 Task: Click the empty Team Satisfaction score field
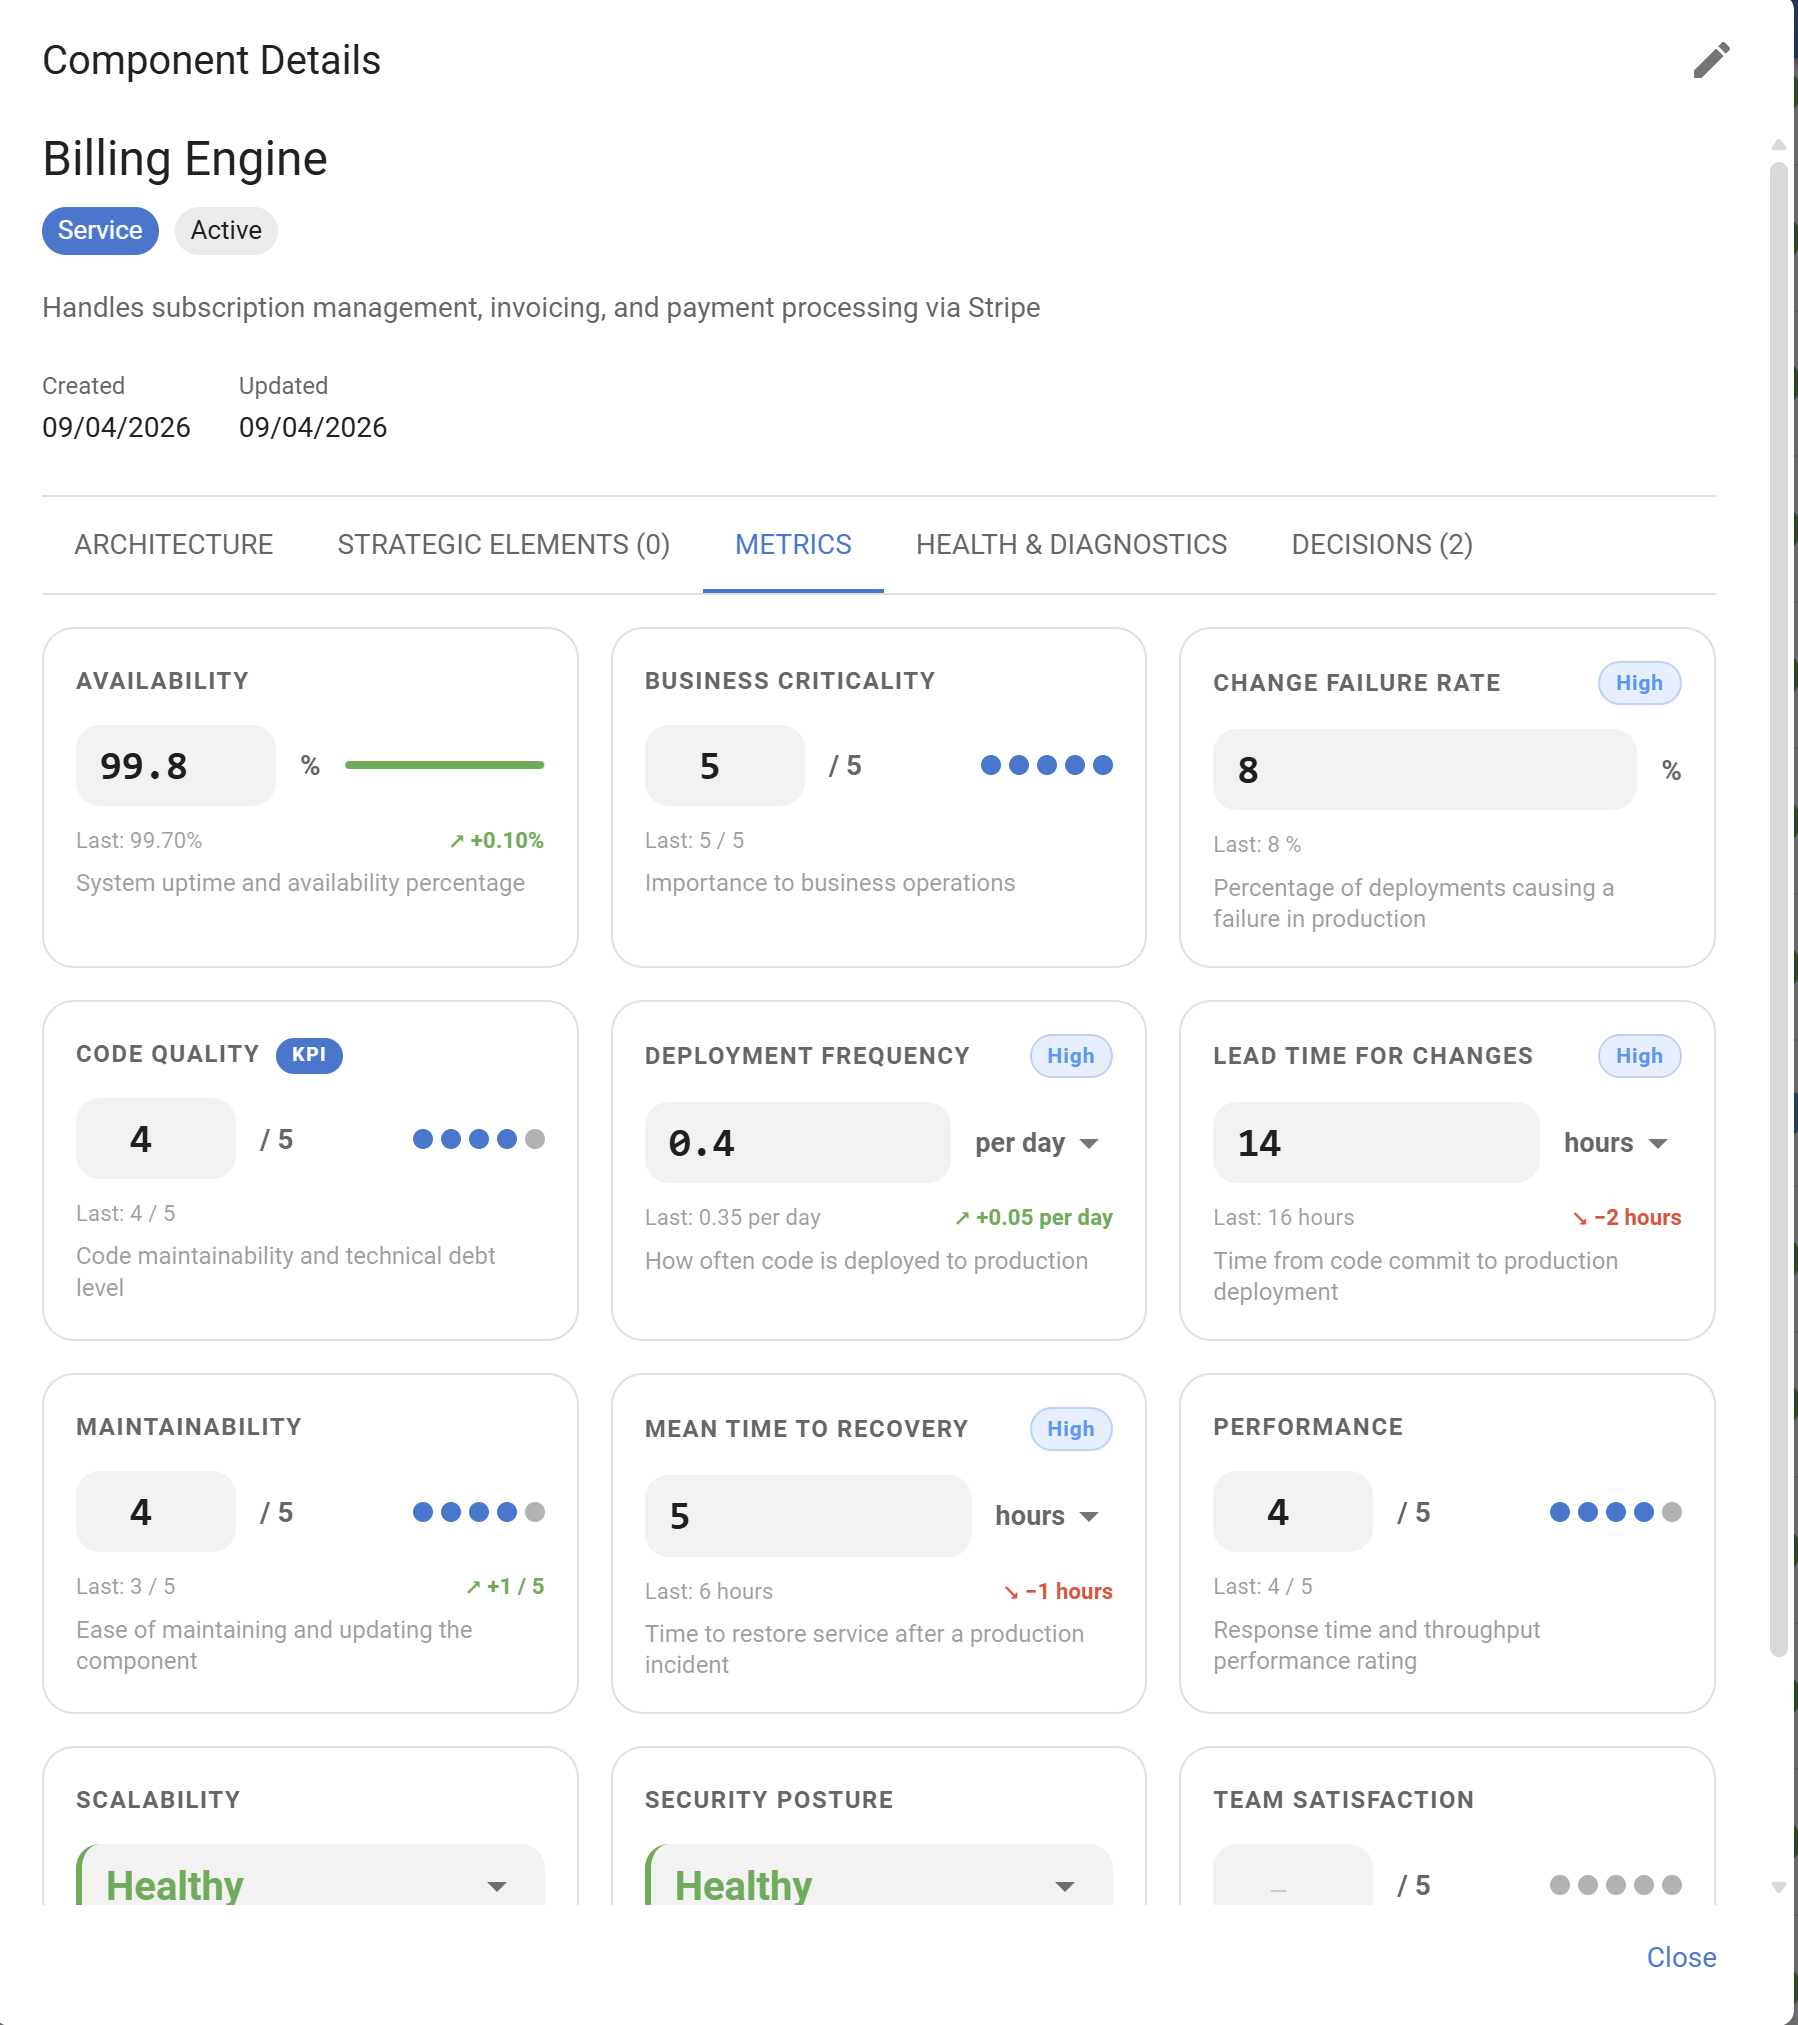pyautogui.click(x=1292, y=1877)
